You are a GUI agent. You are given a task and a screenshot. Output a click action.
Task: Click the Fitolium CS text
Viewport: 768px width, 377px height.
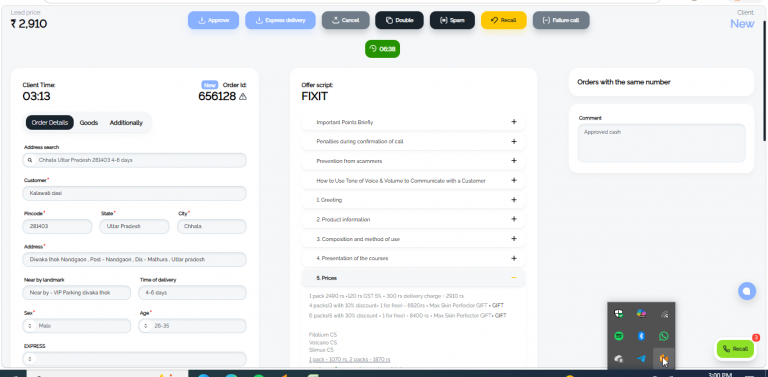[323, 334]
